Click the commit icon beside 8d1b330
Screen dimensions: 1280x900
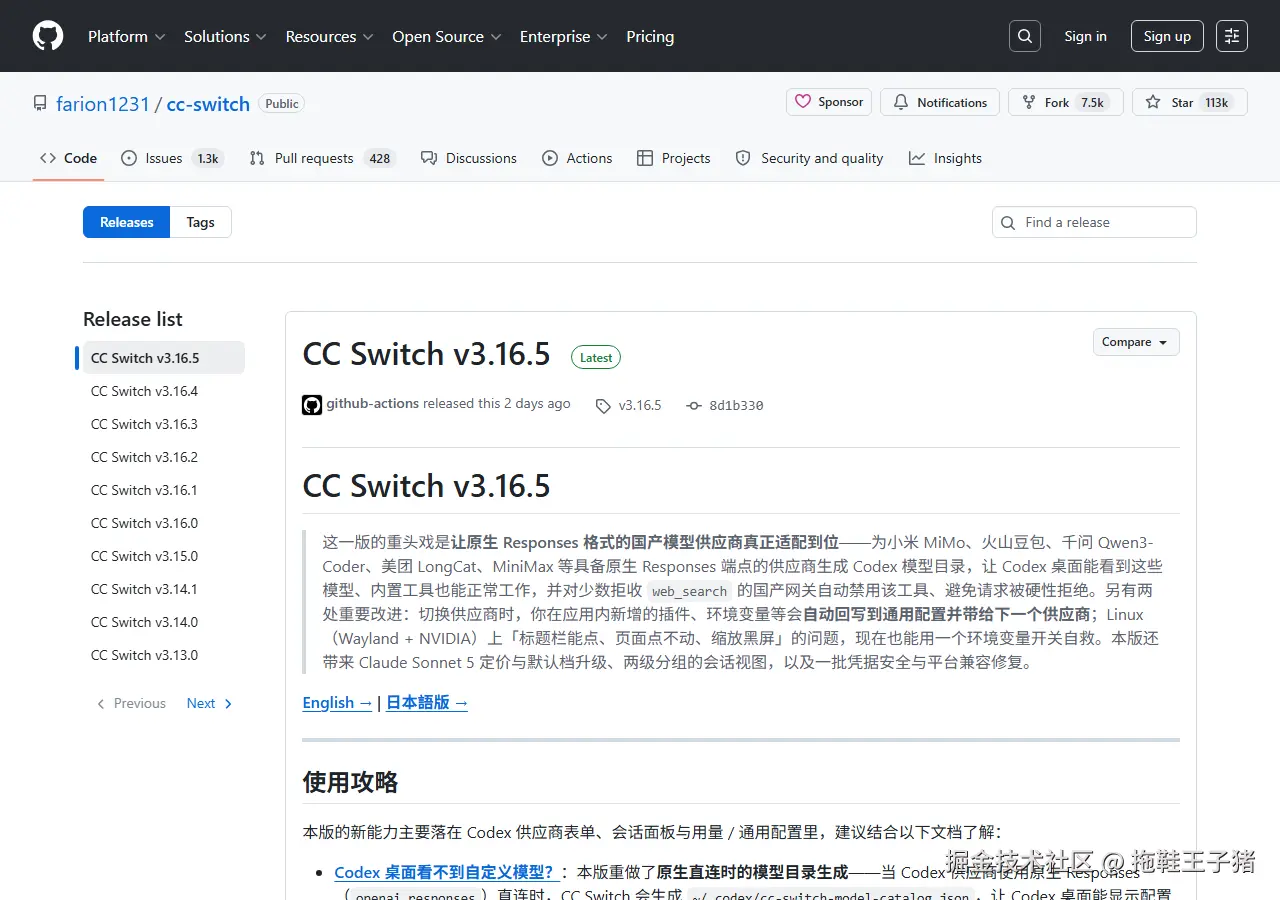point(694,406)
